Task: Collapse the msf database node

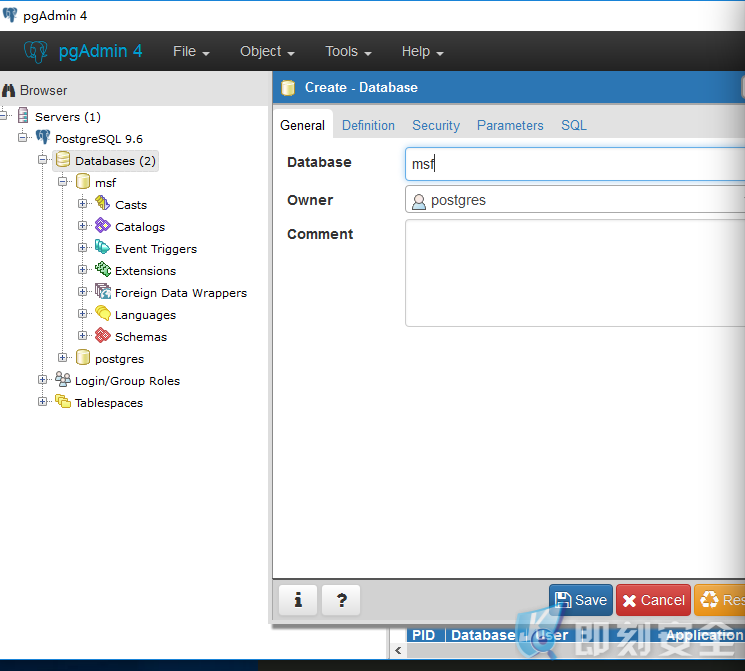Action: (62, 182)
